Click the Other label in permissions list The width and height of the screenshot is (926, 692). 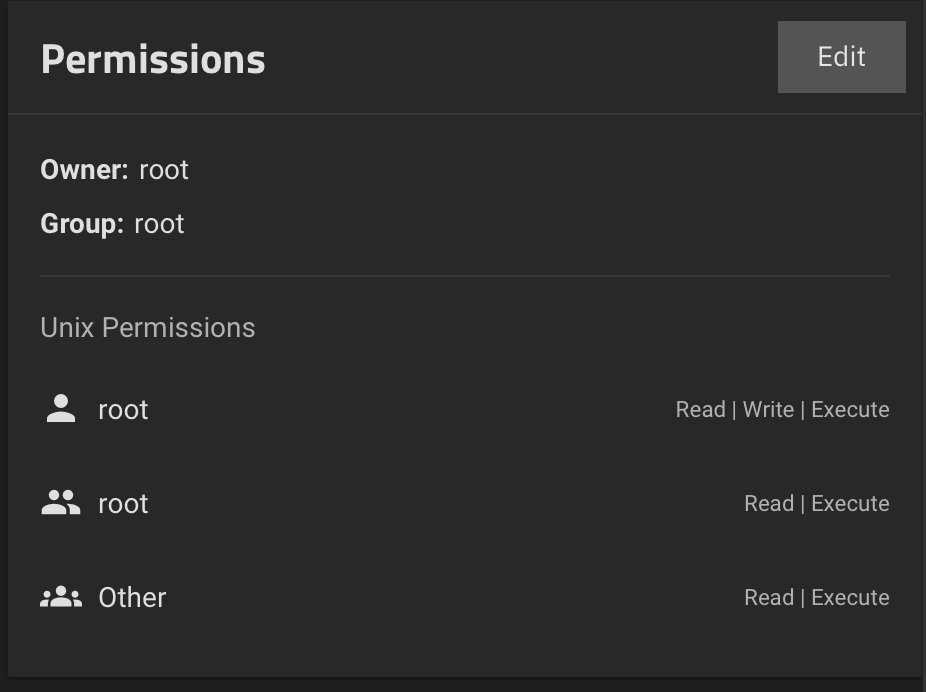tap(132, 598)
